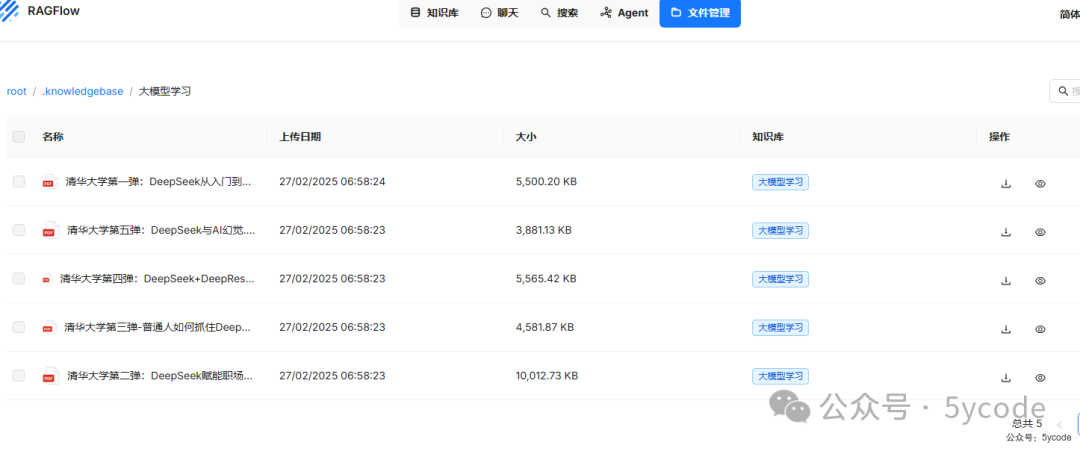The width and height of the screenshot is (1080, 451).
Task: Check the 清华大学第四弹 file row checkbox
Action: 19,279
